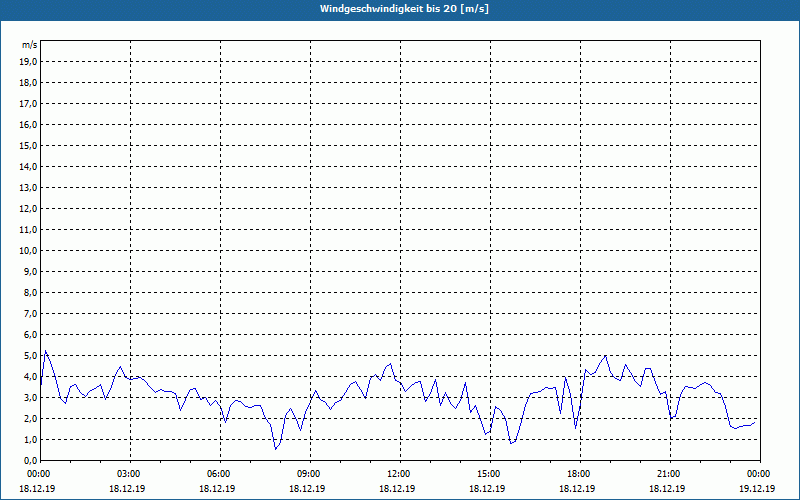Click the 18:00 time axis label
Image resolution: width=800 pixels, height=500 pixels.
581,474
